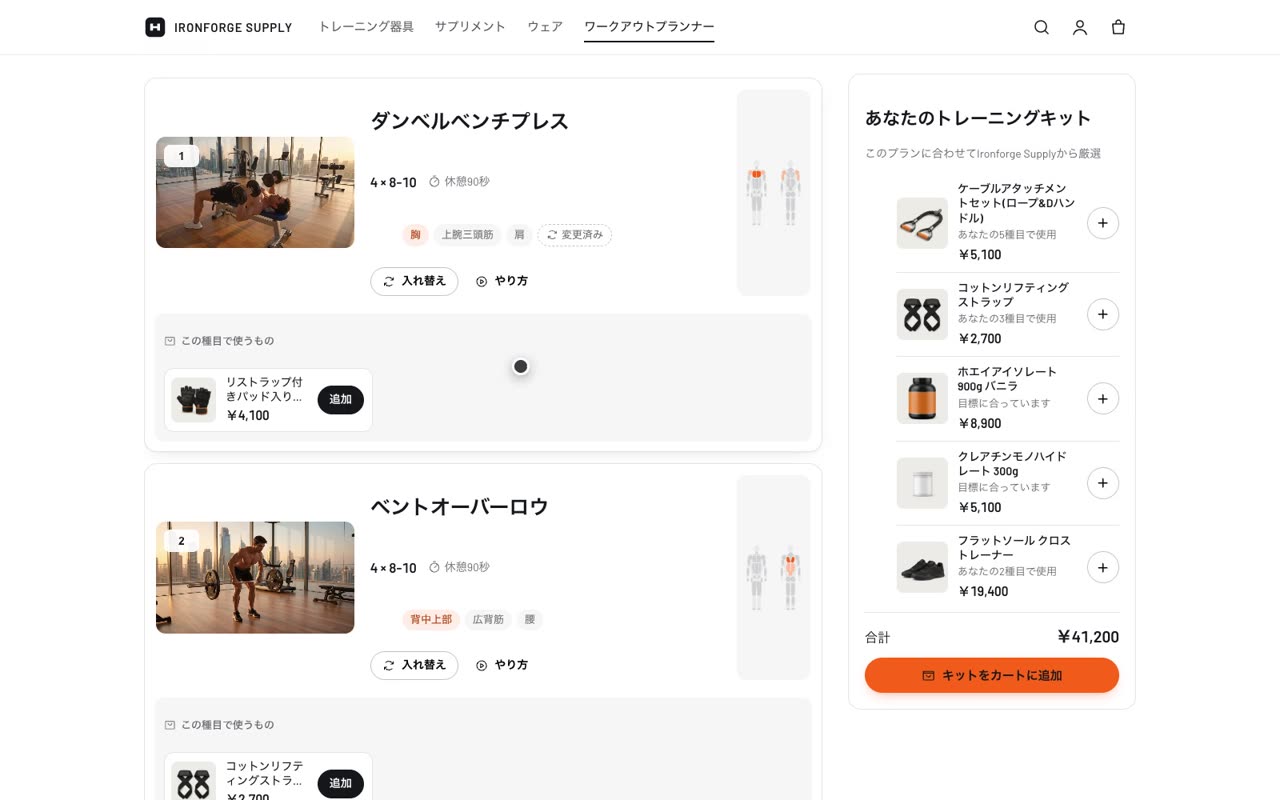Click the ダンベルベンチプレス muscle diagram

click(x=773, y=192)
